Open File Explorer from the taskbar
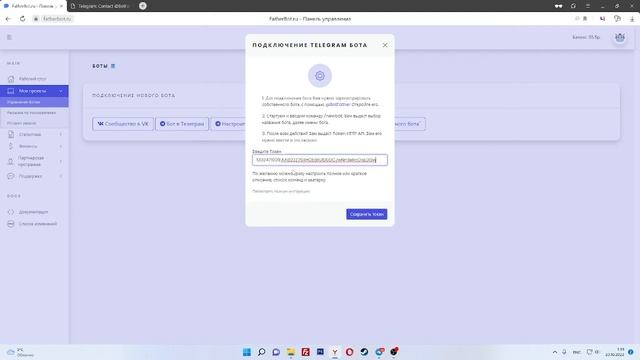Image resolution: width=640 pixels, height=360 pixels. click(x=291, y=352)
